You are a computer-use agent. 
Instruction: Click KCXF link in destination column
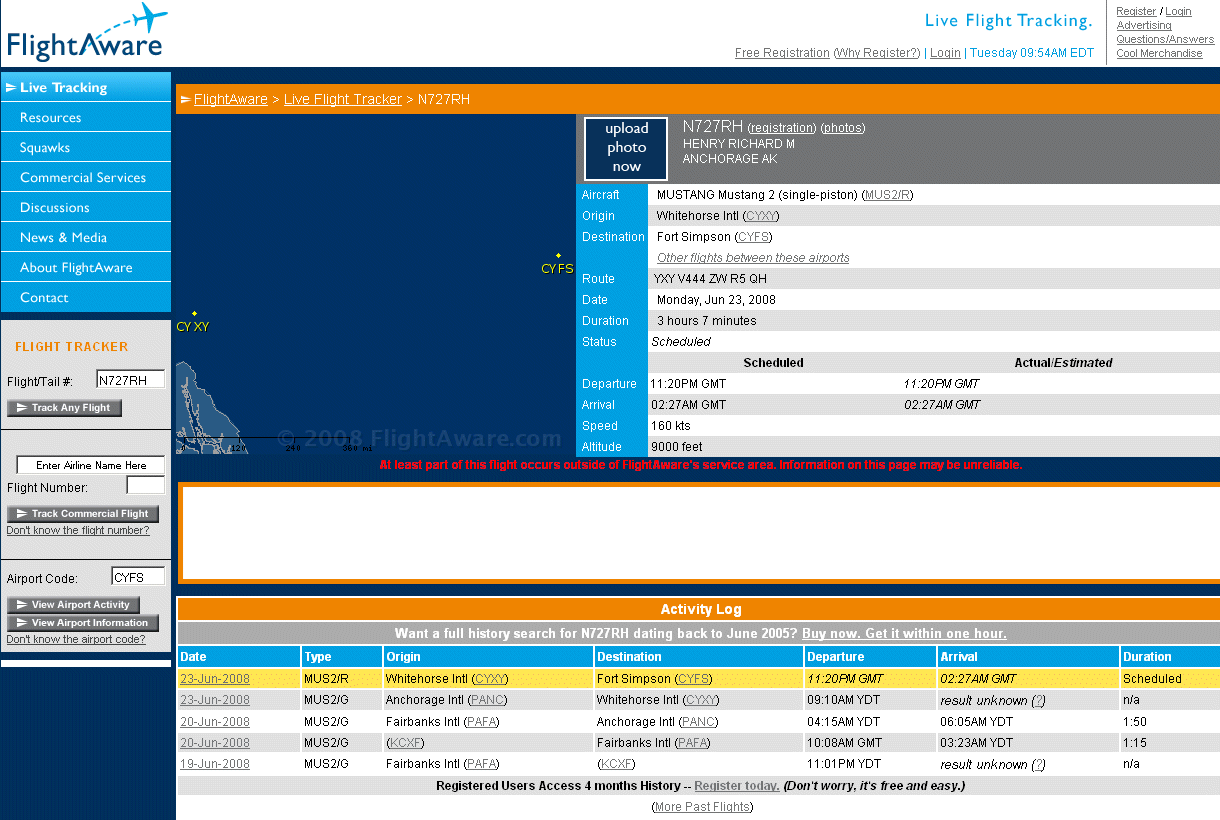point(617,764)
